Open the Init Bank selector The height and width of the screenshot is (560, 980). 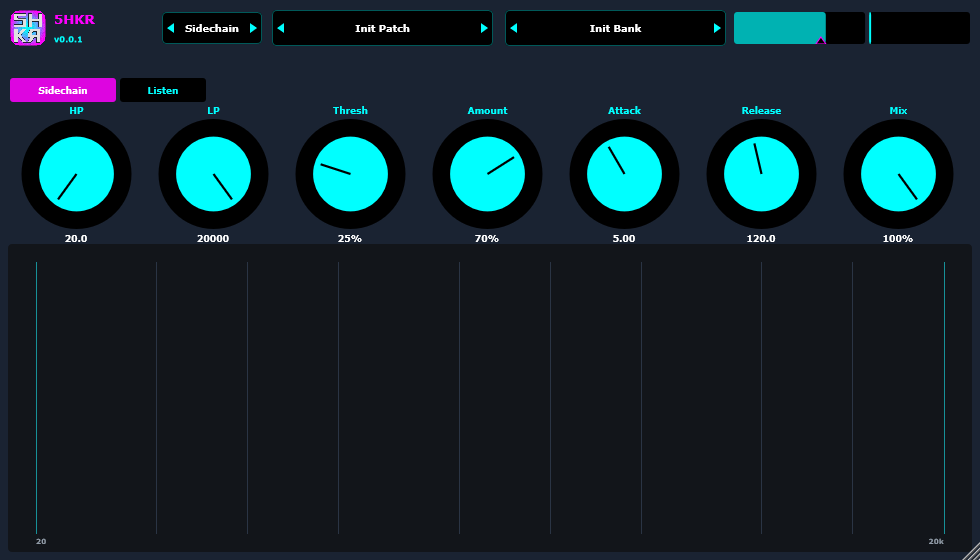click(616, 28)
